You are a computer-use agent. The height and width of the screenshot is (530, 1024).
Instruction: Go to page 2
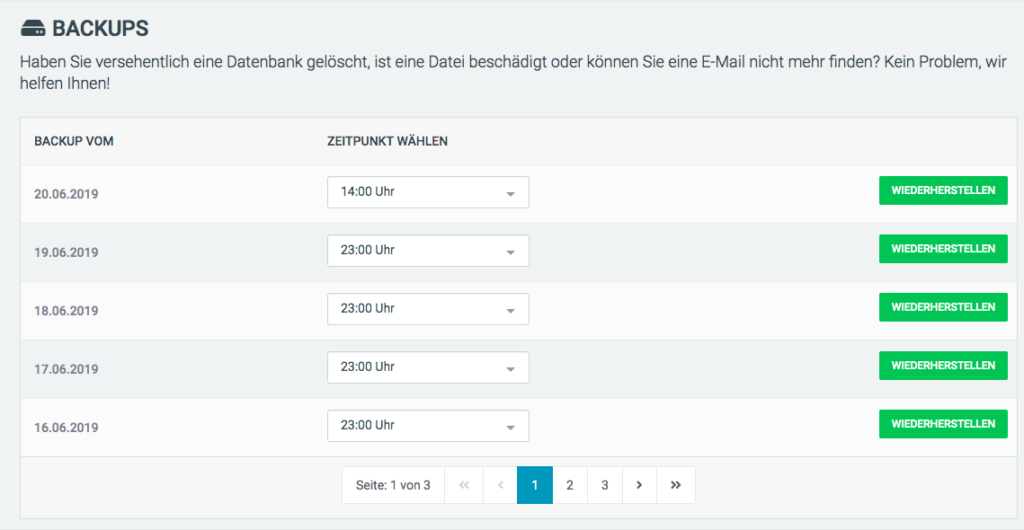[x=570, y=485]
